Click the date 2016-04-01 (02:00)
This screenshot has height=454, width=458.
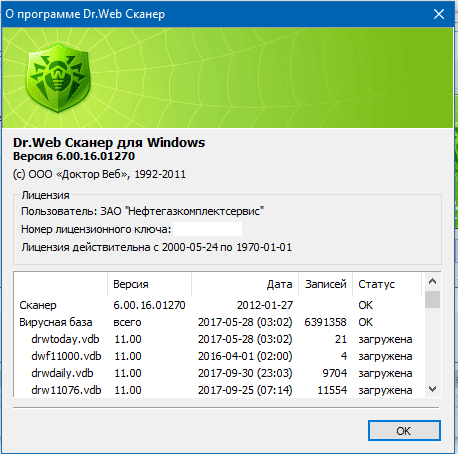pyautogui.click(x=245, y=356)
